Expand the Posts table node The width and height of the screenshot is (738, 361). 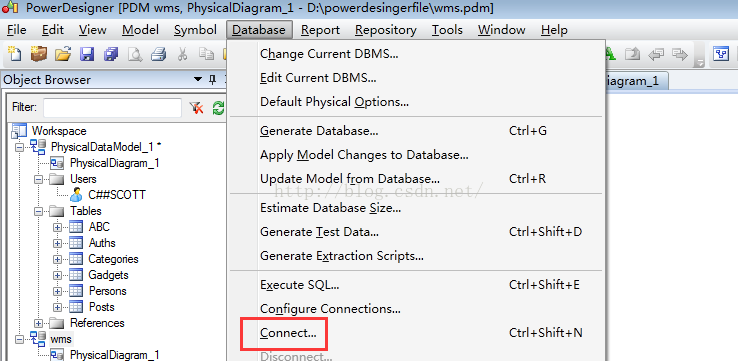coord(57,307)
